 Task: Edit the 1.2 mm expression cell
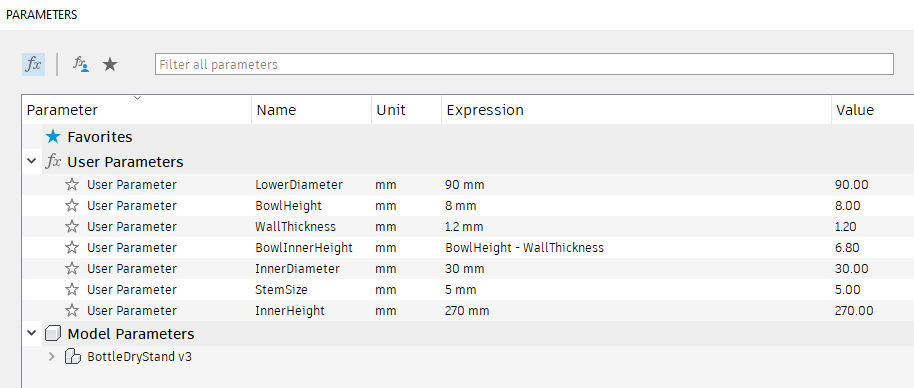coord(464,227)
